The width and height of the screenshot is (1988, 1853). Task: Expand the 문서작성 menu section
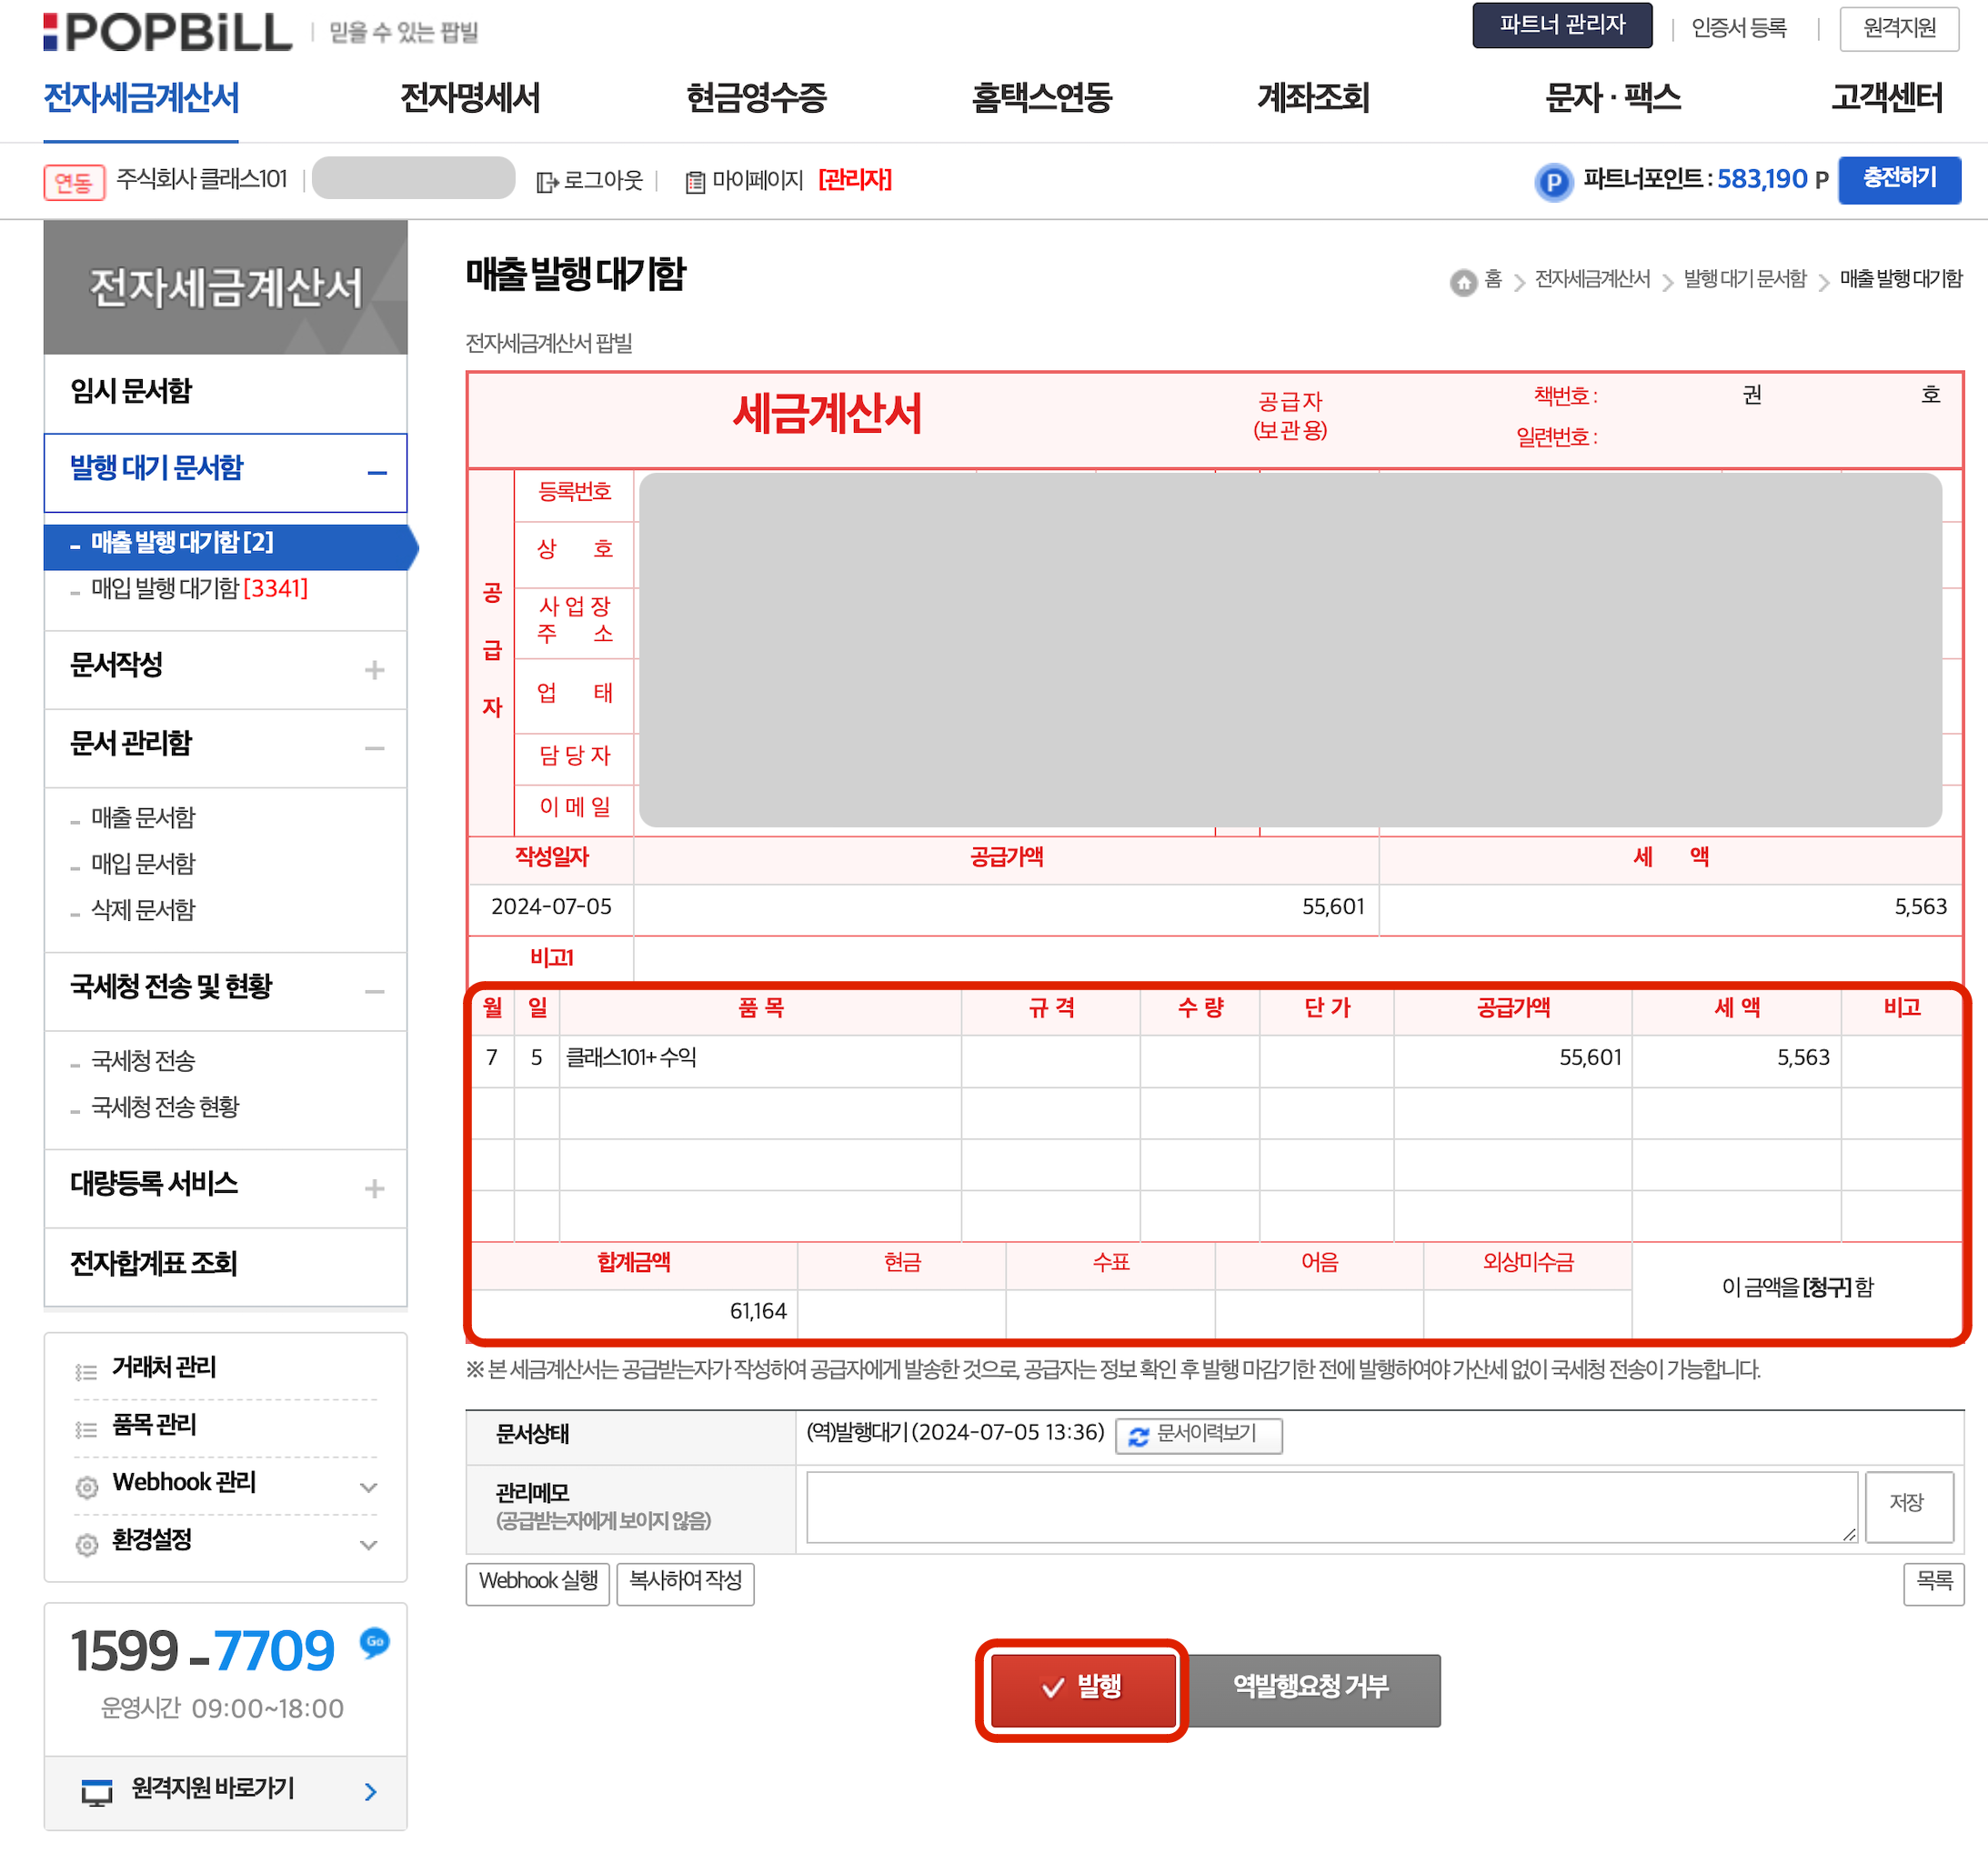[374, 669]
